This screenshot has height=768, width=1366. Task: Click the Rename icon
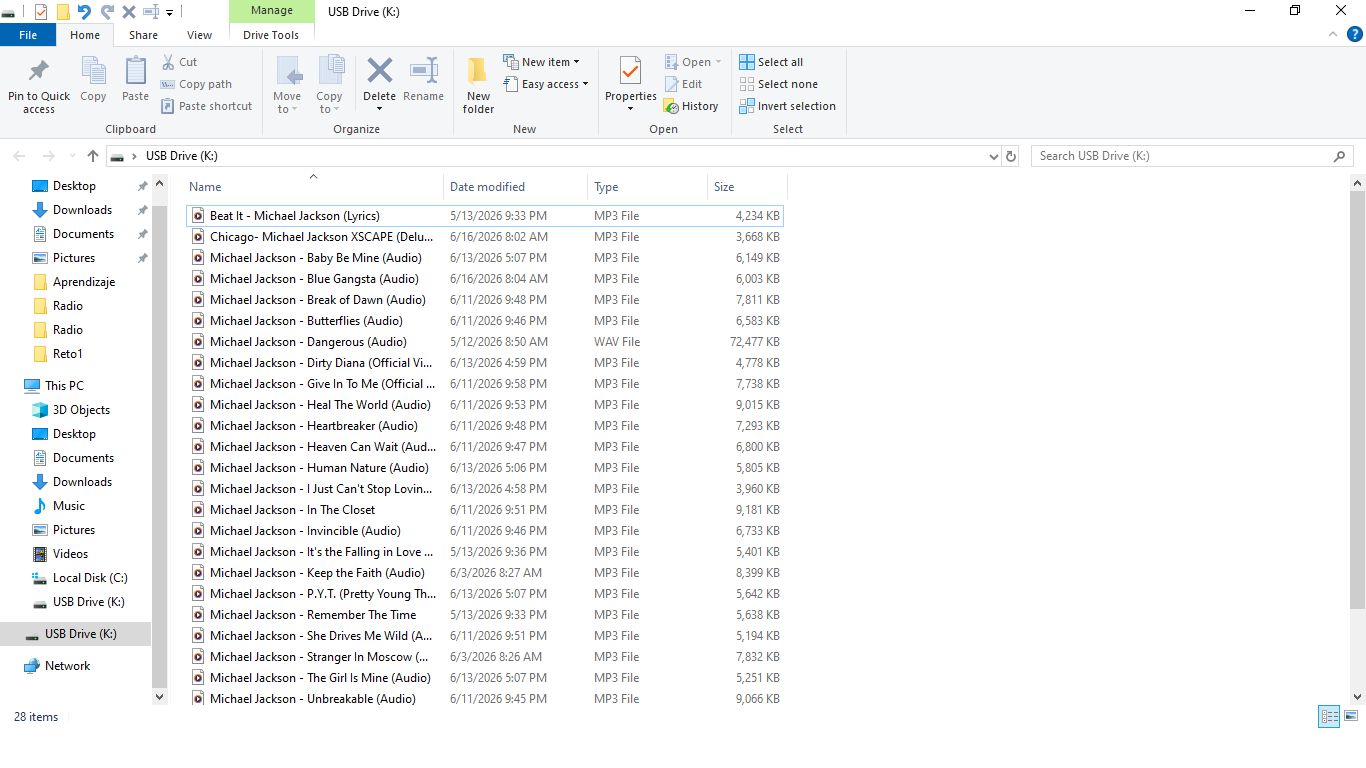[x=424, y=71]
